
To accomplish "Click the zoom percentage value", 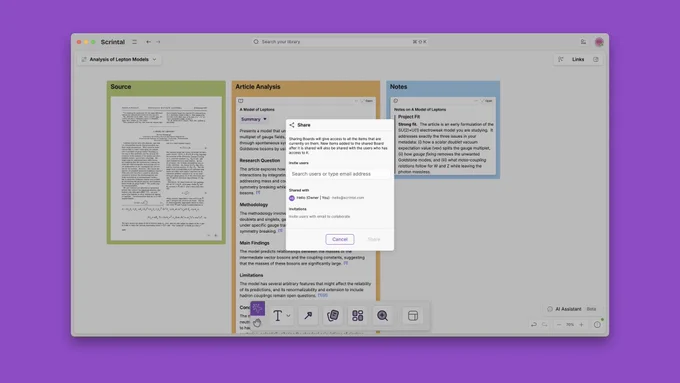I will tap(570, 324).
